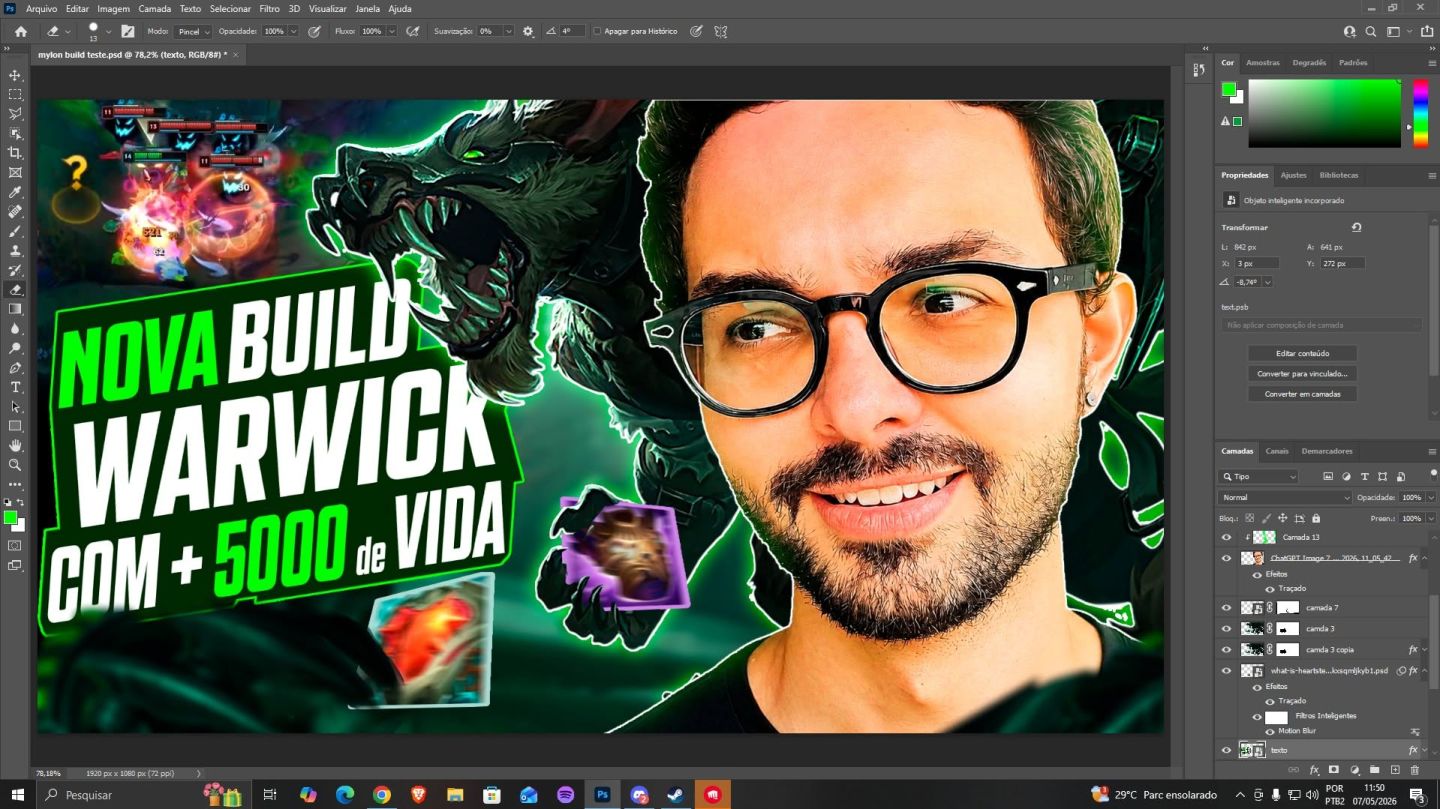Switch to the Ajustes tab
Screen dimensions: 1440x809
click(x=1293, y=175)
